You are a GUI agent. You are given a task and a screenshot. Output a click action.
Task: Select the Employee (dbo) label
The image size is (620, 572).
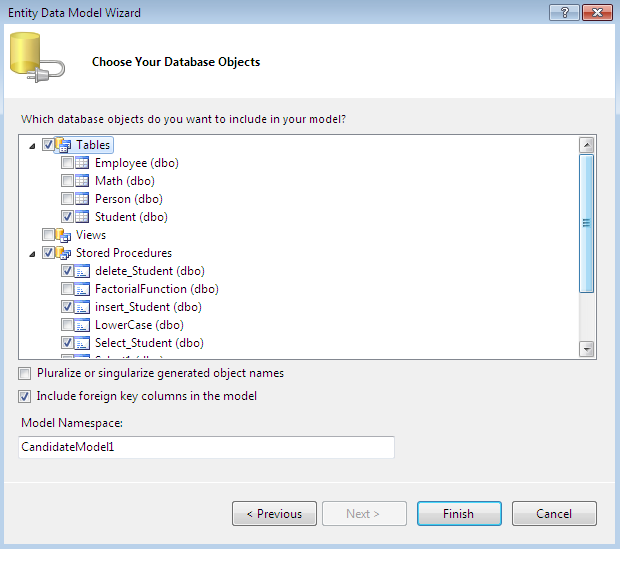tap(137, 163)
